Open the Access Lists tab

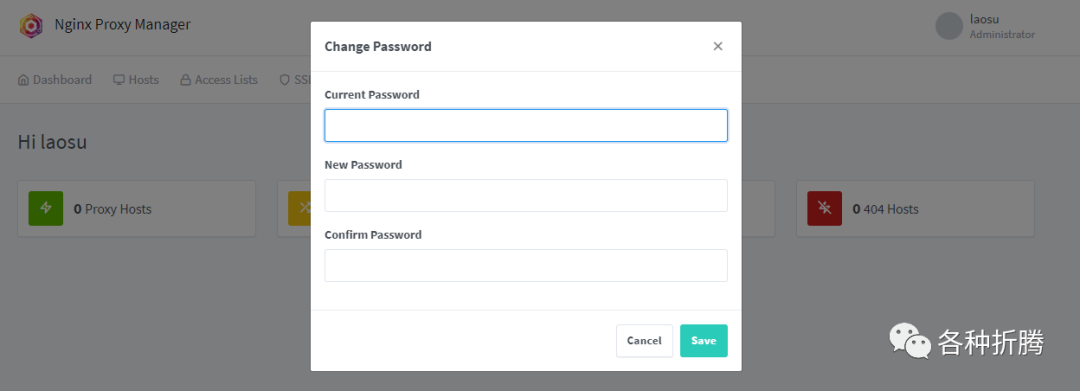pos(219,80)
